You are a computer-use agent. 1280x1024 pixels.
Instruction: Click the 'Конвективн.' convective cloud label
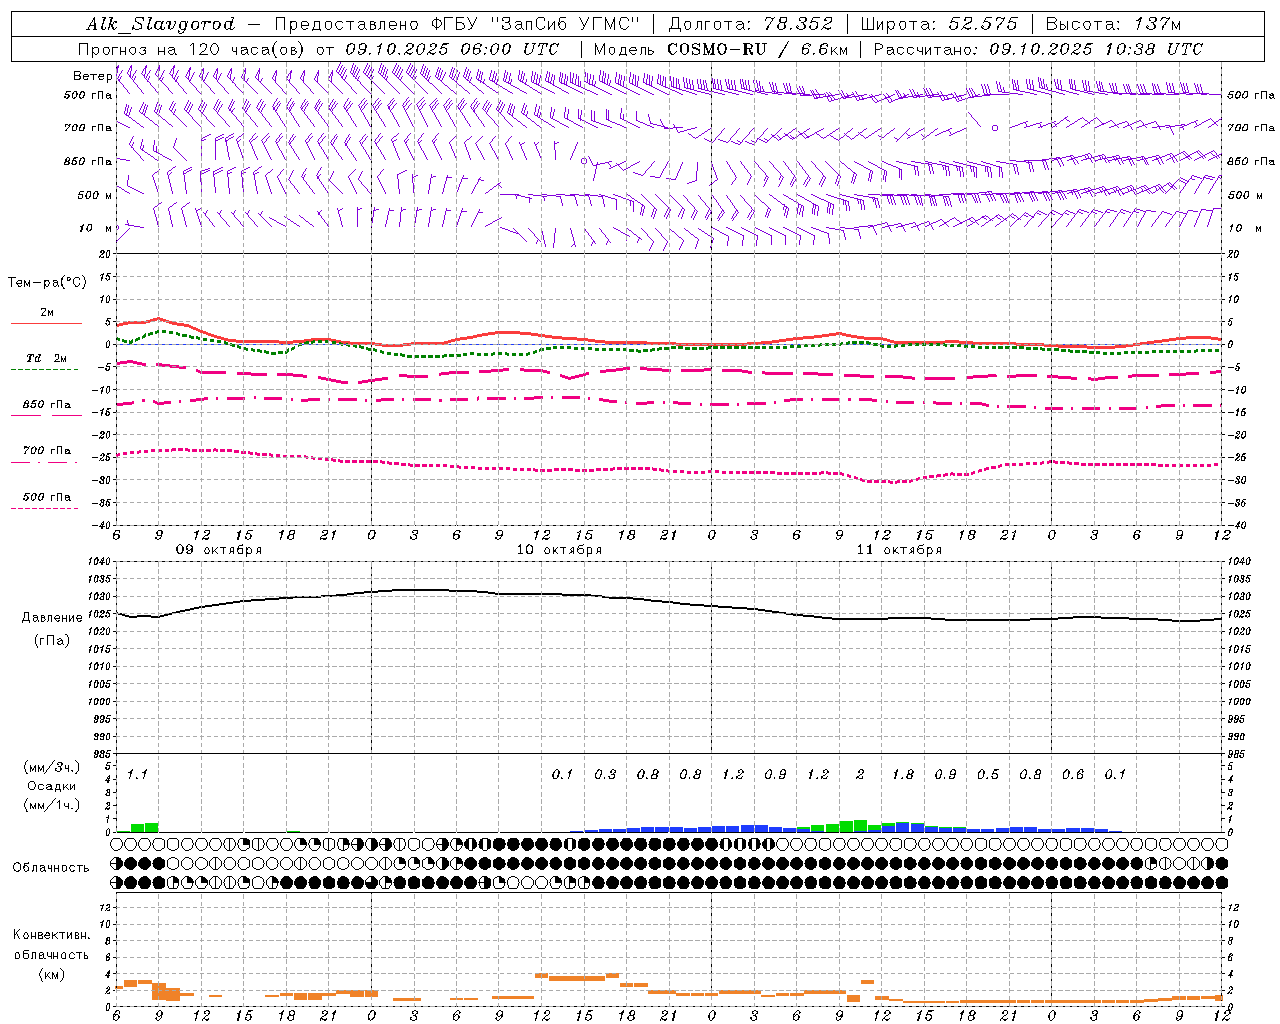[51, 935]
